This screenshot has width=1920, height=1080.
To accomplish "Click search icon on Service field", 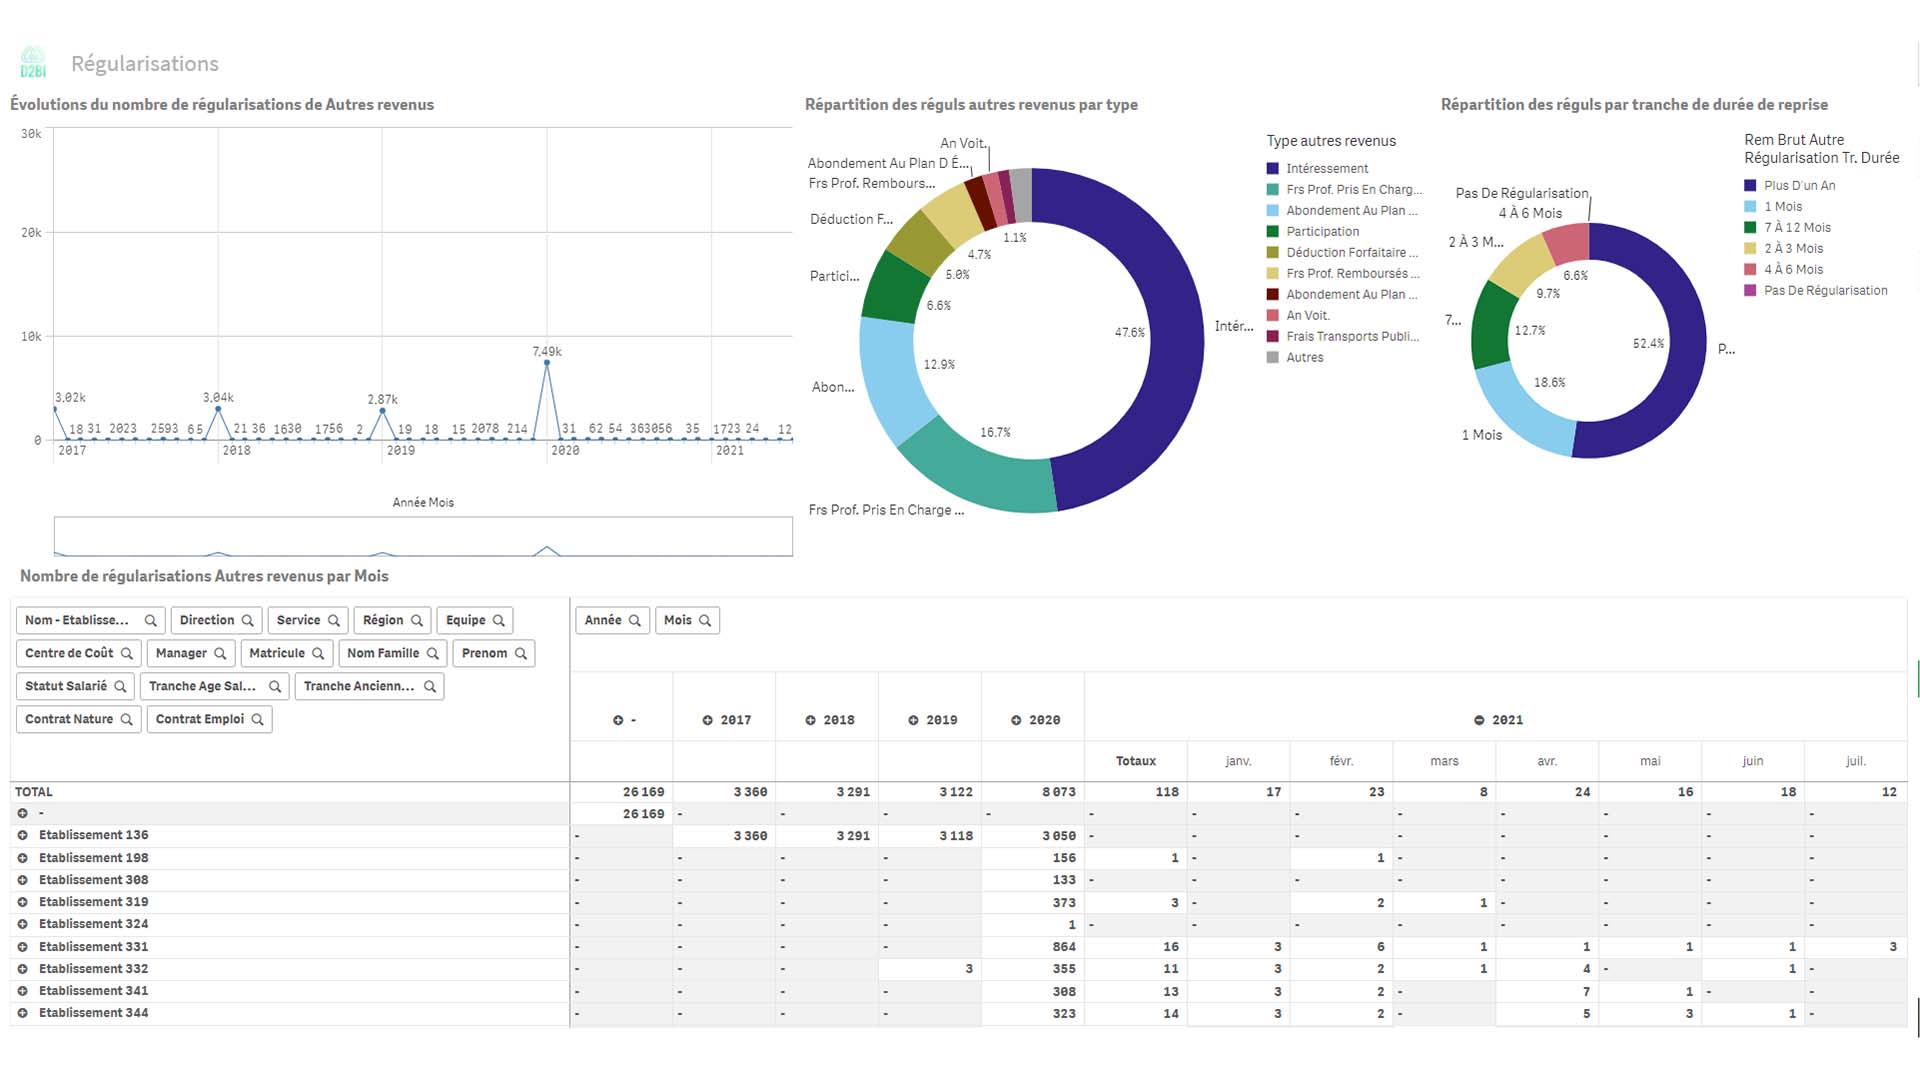I will [334, 621].
